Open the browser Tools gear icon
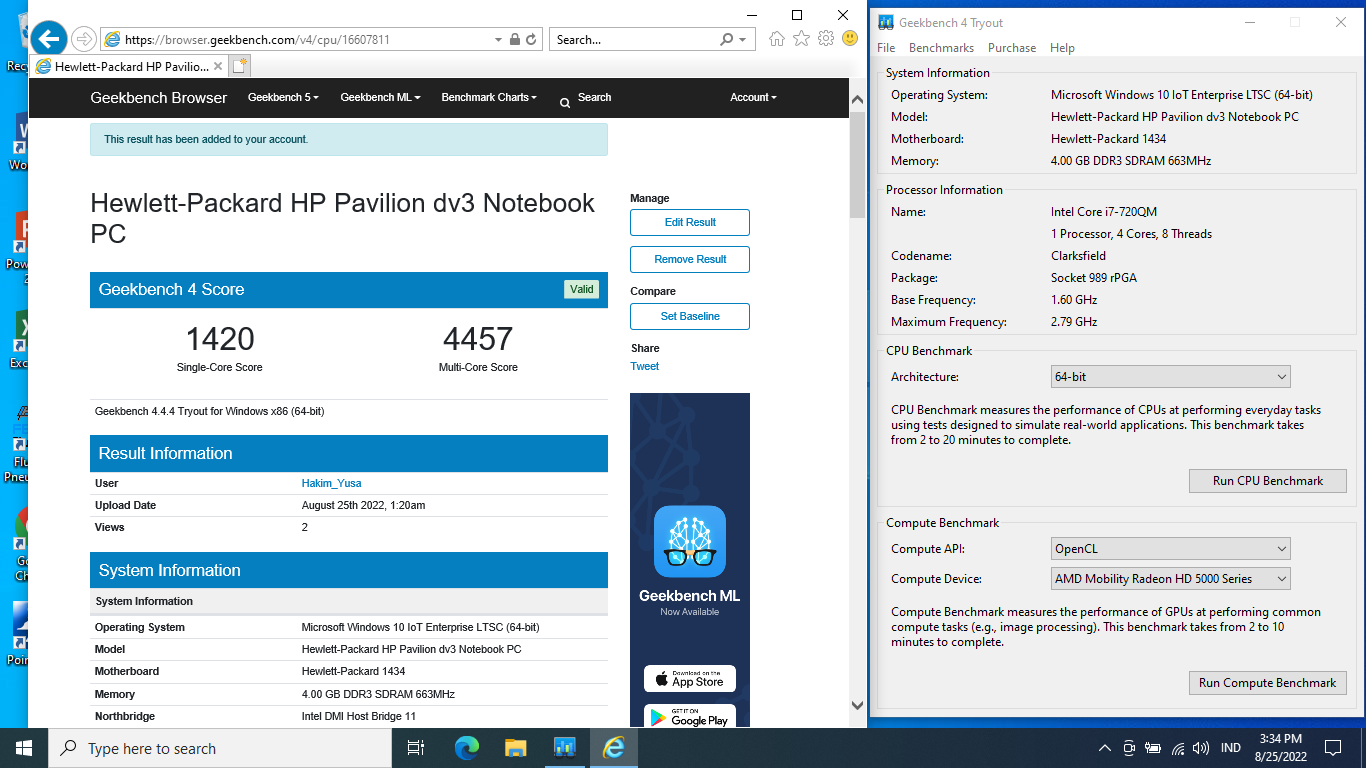The height and width of the screenshot is (768, 1366). click(x=826, y=39)
